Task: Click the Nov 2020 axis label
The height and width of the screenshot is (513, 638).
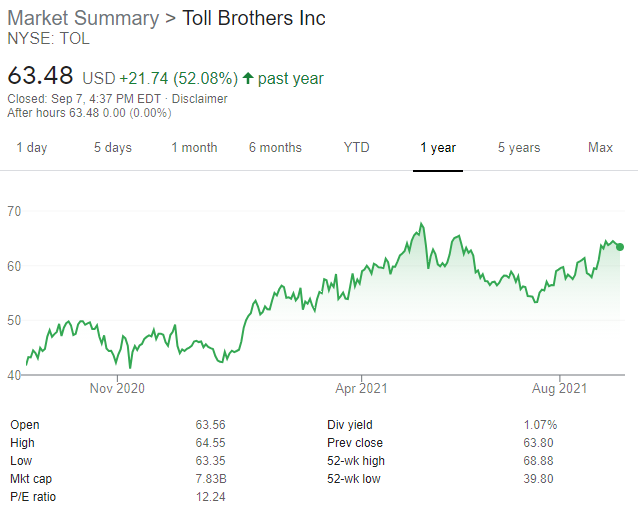Action: pos(117,388)
